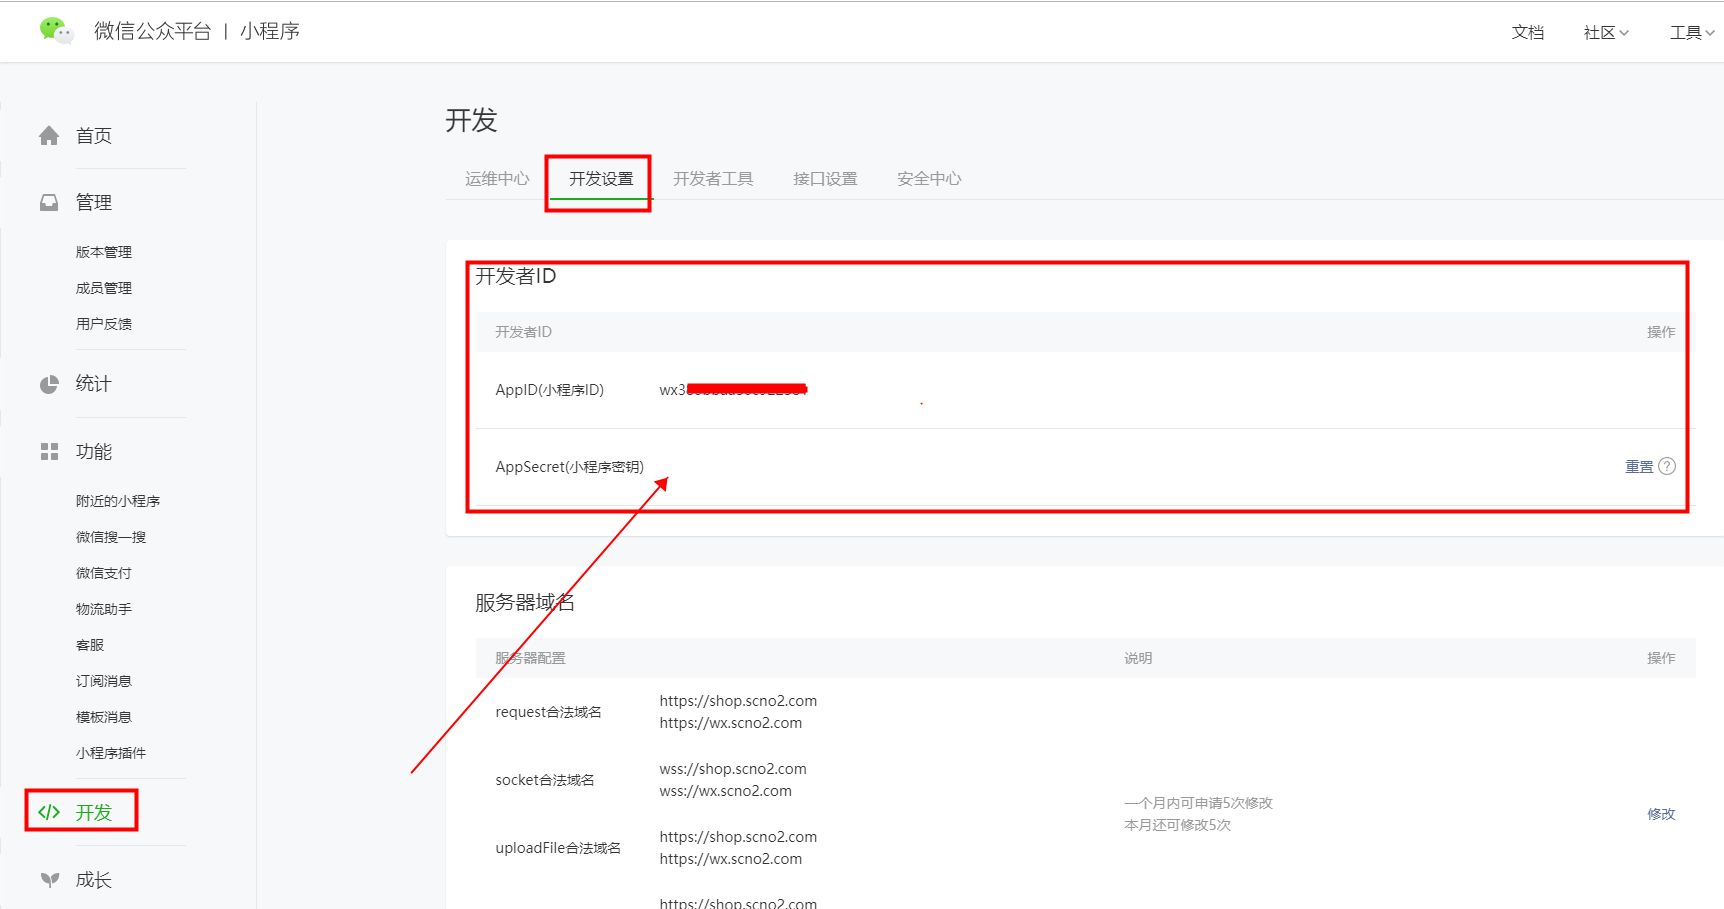Click the request合法域名 label
This screenshot has width=1724, height=909.
(x=549, y=712)
